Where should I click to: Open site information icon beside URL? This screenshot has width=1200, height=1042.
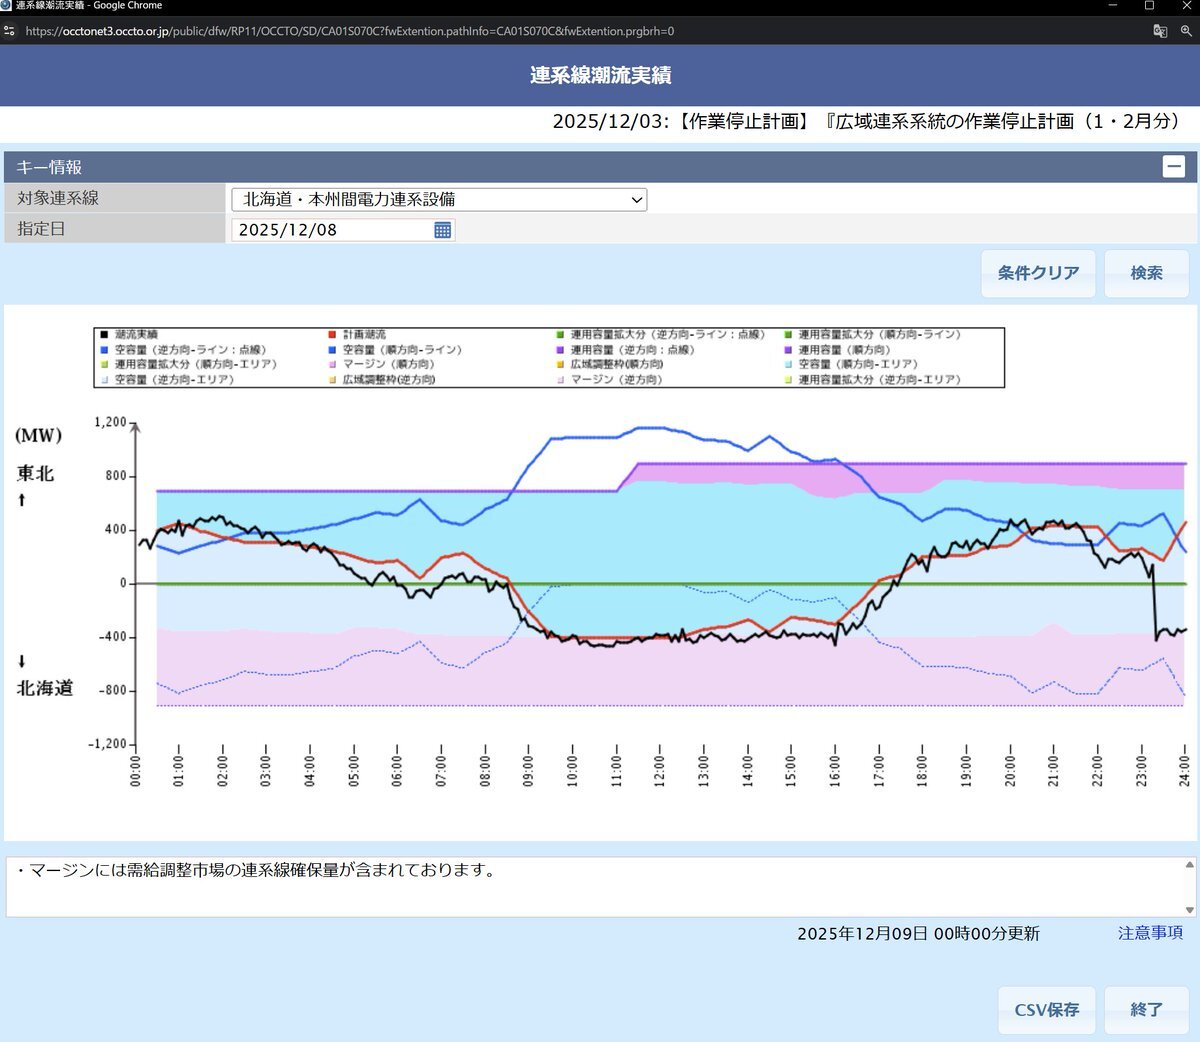click(10, 31)
